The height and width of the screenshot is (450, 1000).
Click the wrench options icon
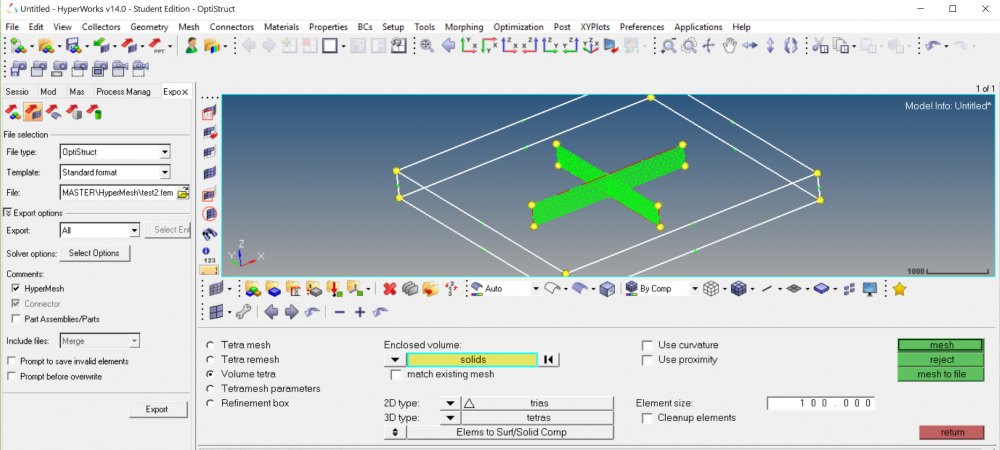coord(243,312)
